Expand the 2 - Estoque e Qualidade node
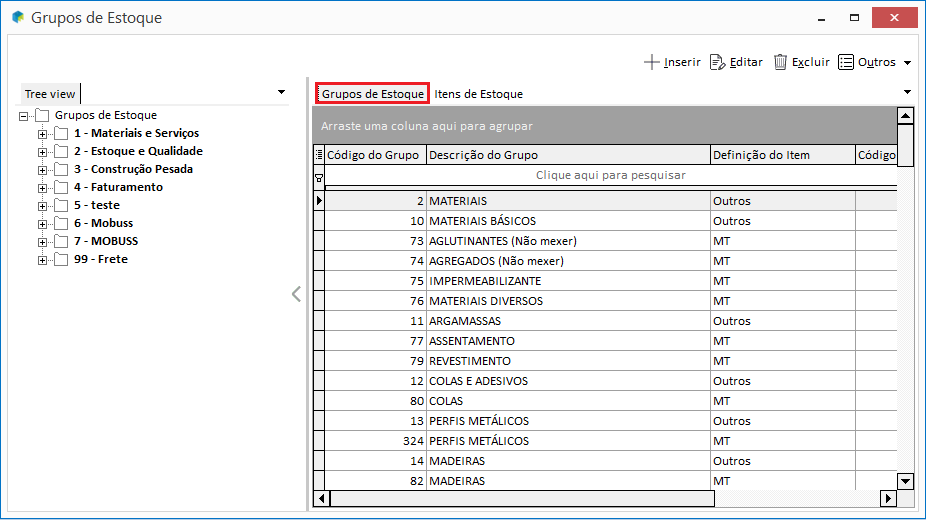The width and height of the screenshot is (926, 520). [x=42, y=152]
